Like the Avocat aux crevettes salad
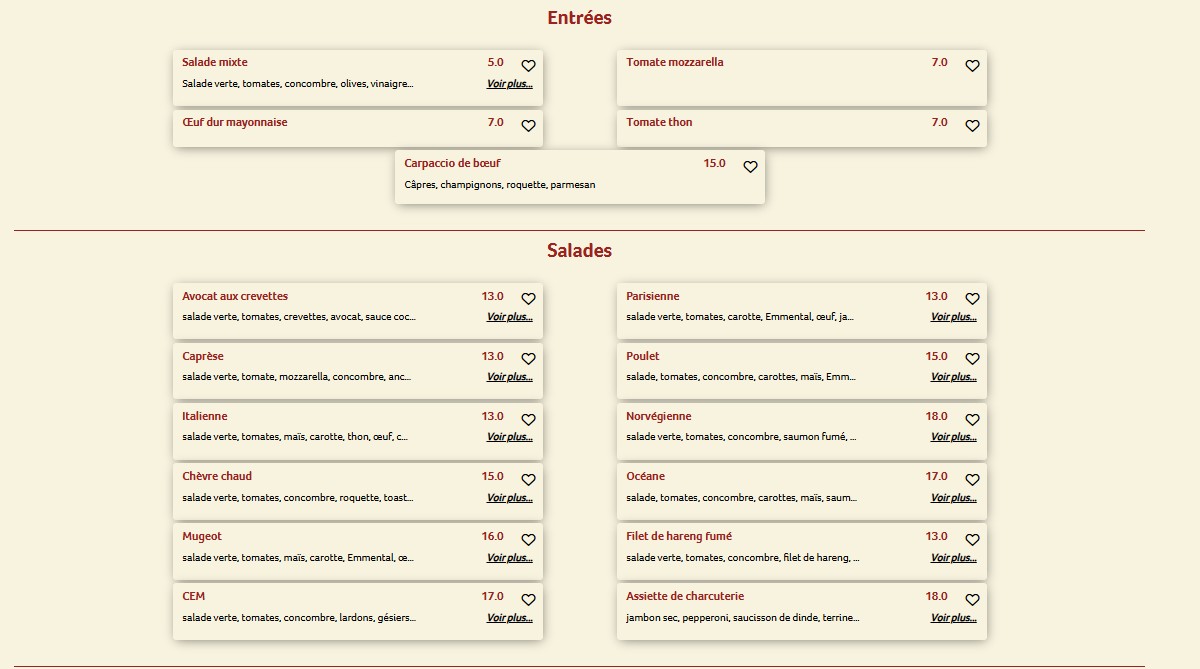Screen dimensions: 1200x669 click(x=528, y=299)
